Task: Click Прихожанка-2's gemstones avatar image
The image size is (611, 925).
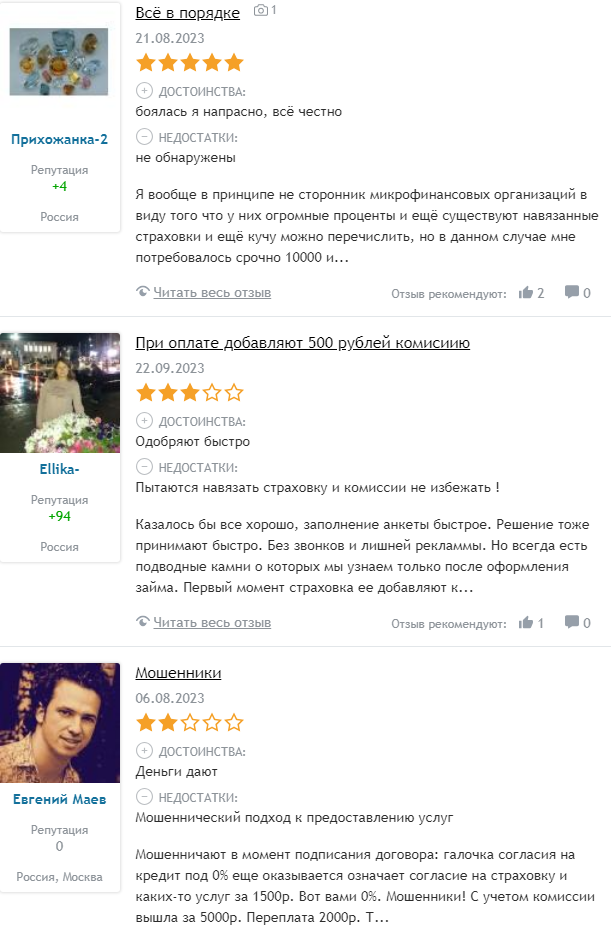Action: [59, 61]
